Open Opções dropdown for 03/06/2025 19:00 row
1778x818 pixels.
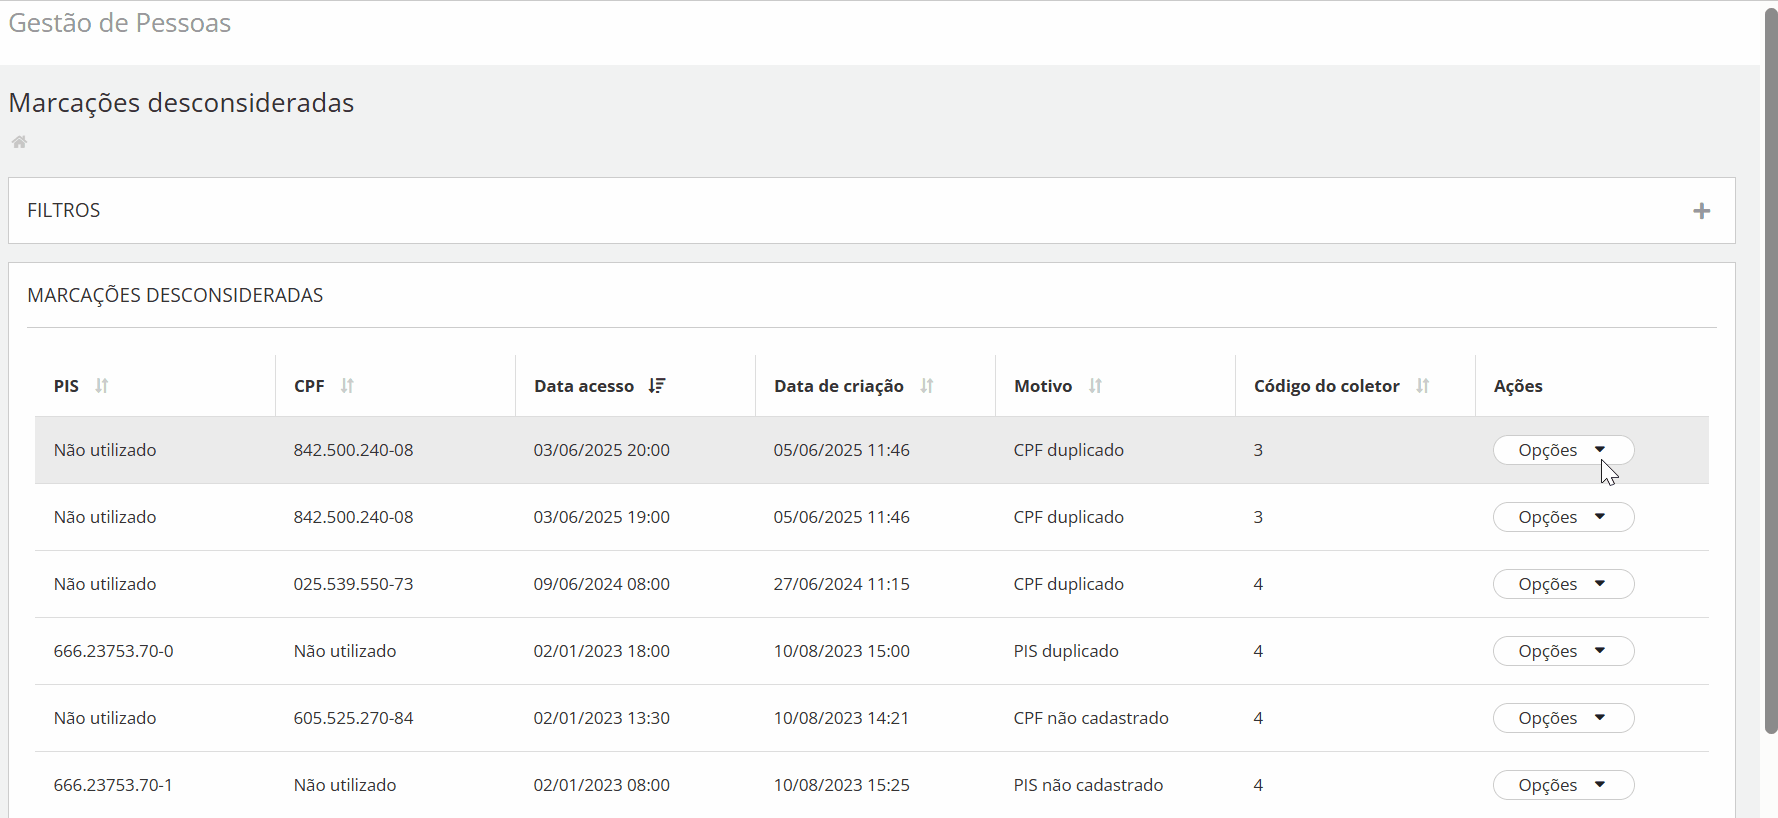pos(1563,517)
